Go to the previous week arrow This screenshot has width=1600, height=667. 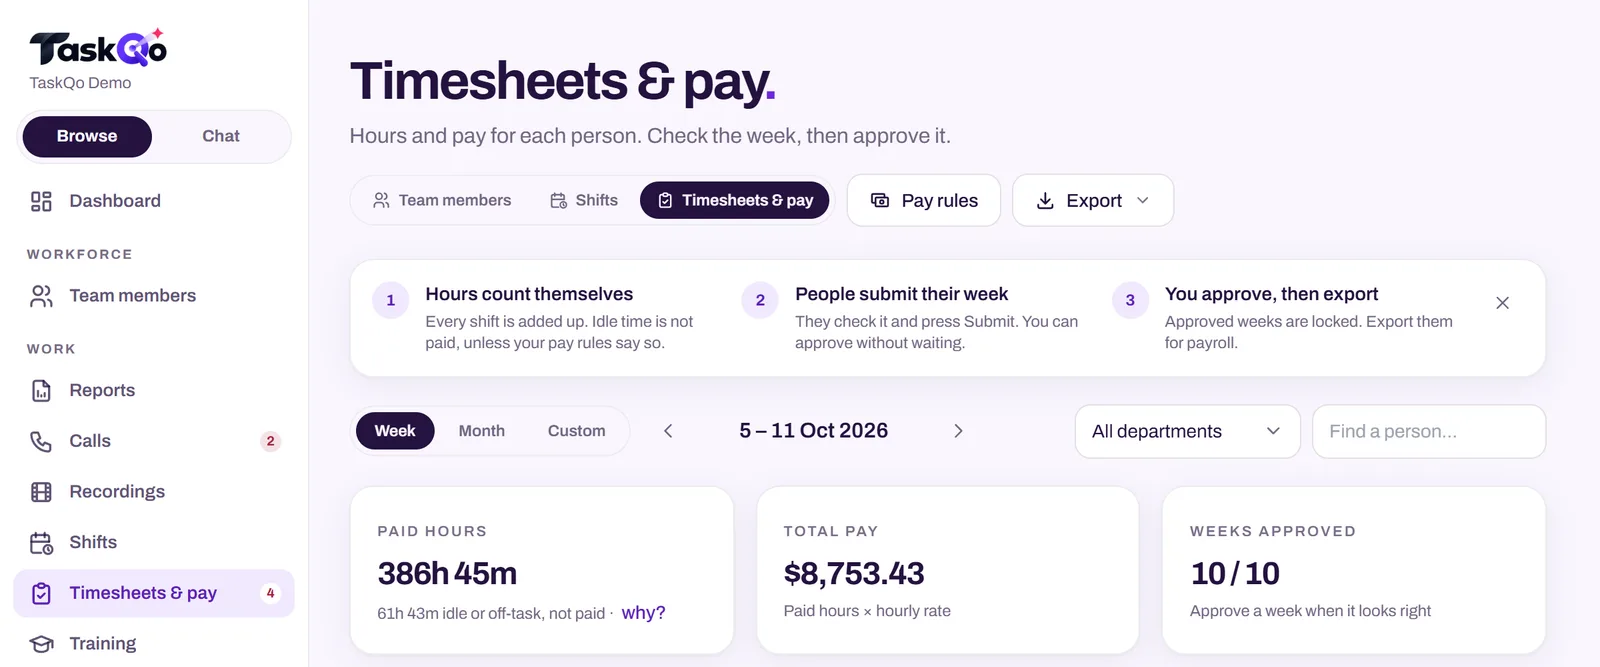point(668,431)
